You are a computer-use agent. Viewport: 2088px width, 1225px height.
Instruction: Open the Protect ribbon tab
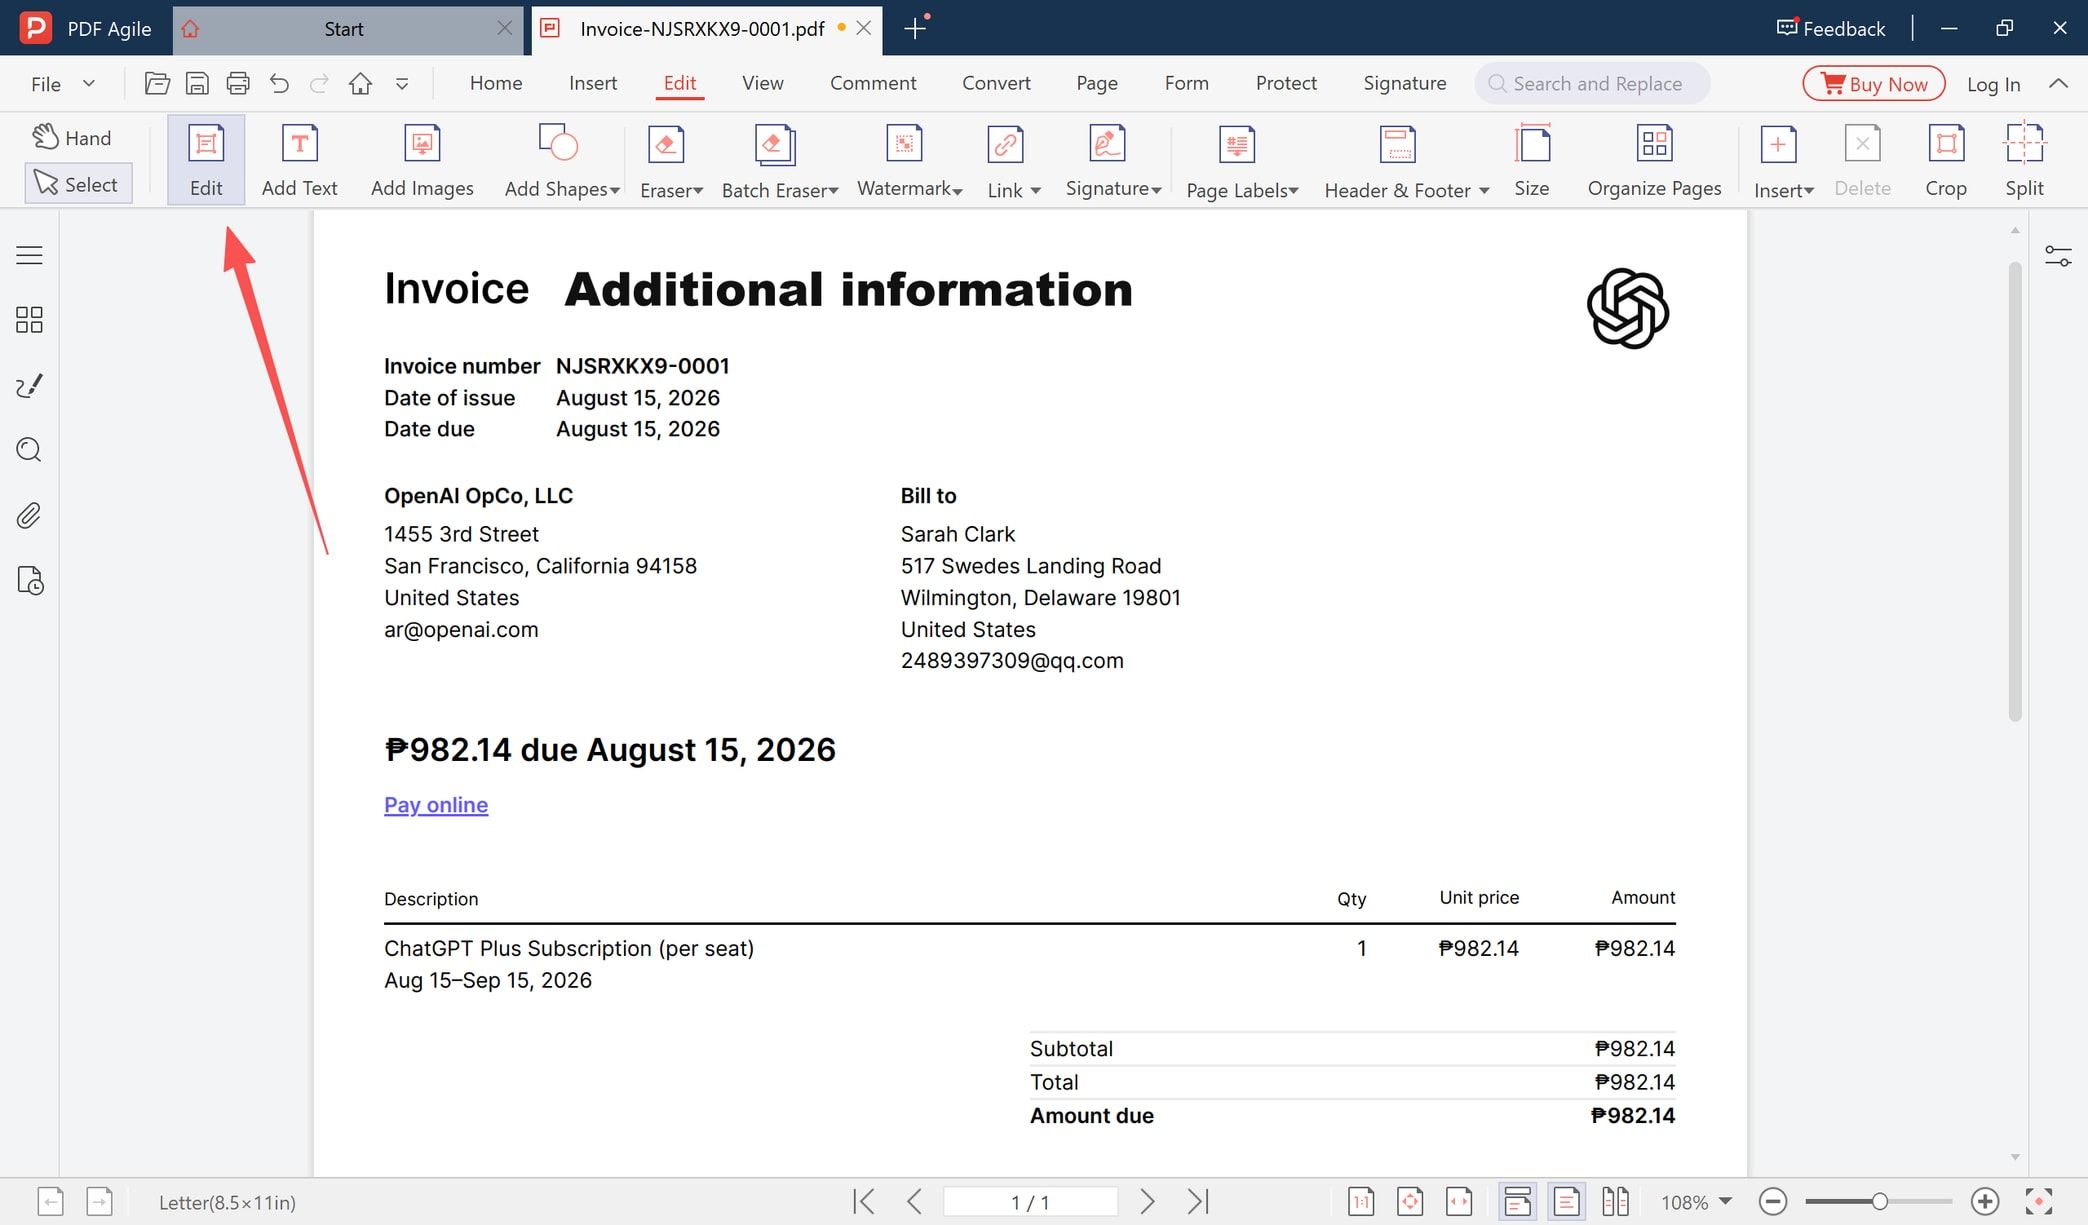[x=1286, y=83]
